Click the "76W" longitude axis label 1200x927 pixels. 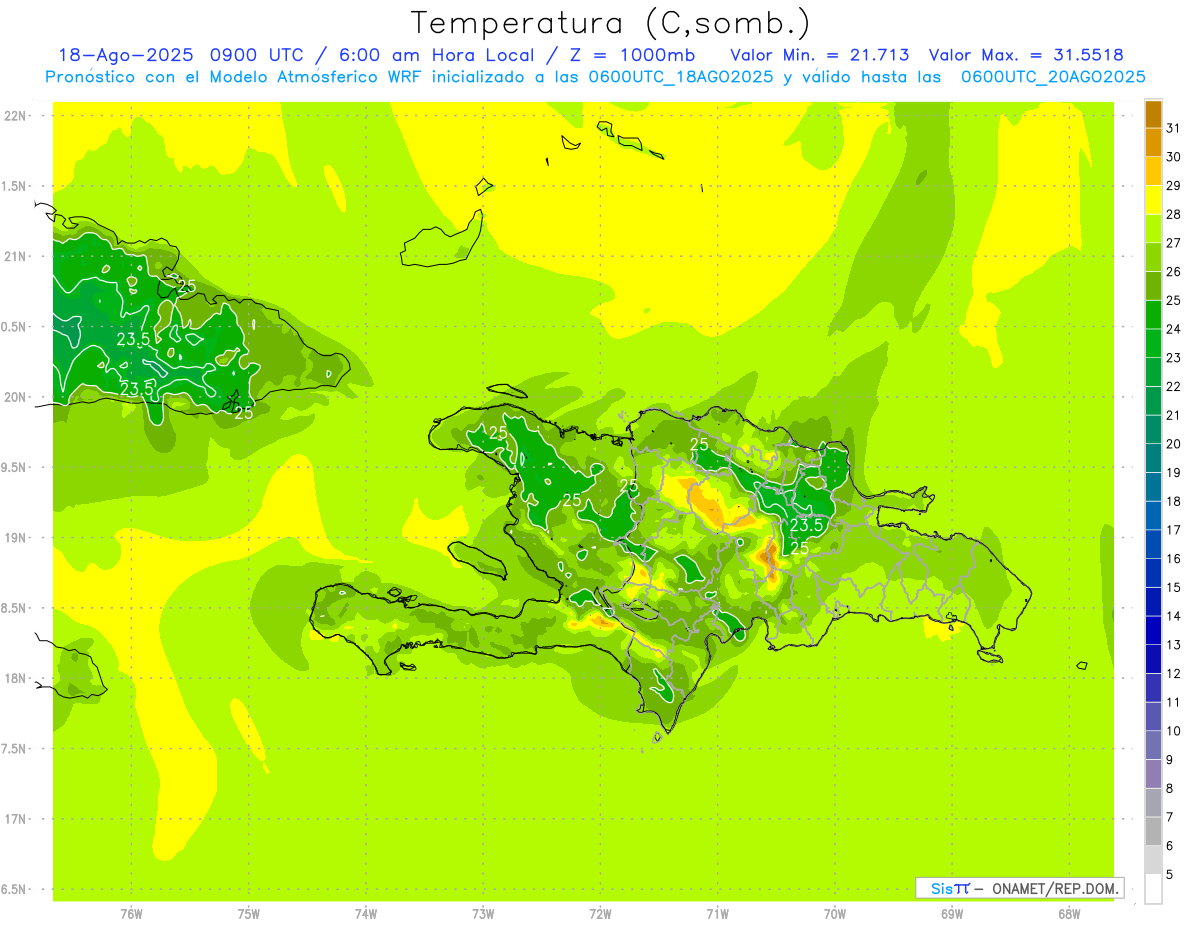tap(132, 913)
